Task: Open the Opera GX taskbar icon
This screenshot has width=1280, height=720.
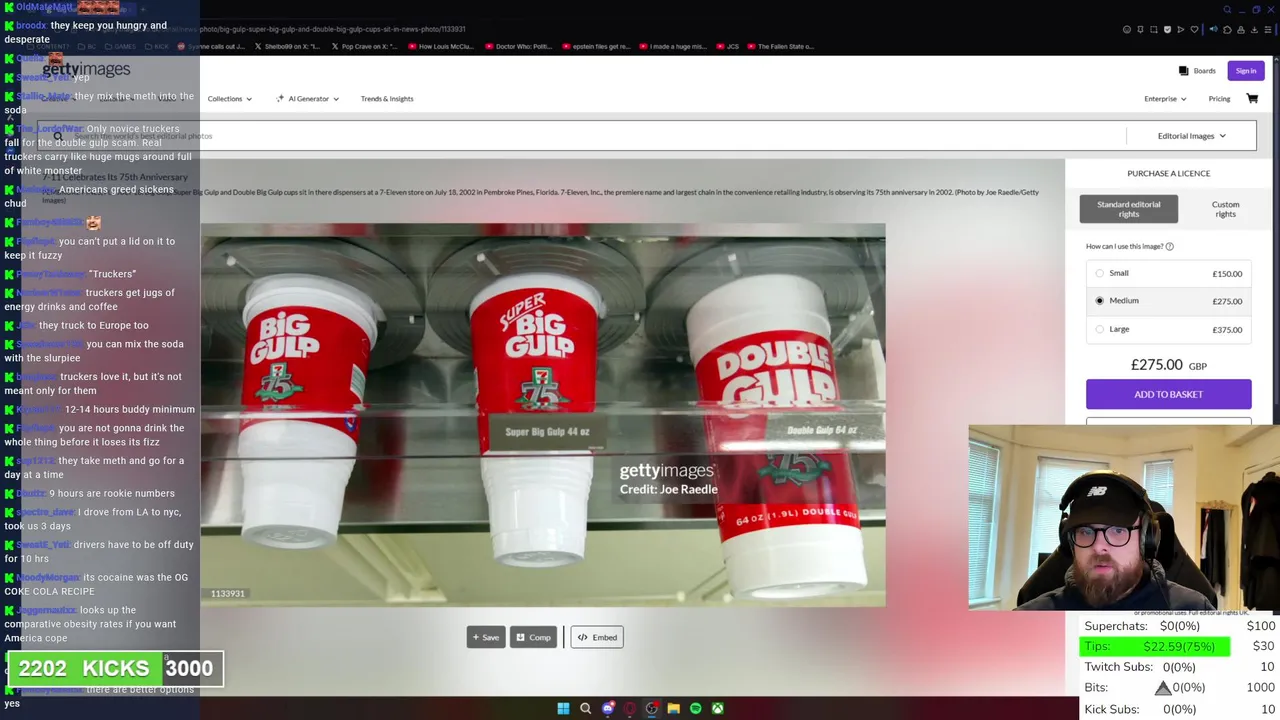Action: (x=630, y=708)
